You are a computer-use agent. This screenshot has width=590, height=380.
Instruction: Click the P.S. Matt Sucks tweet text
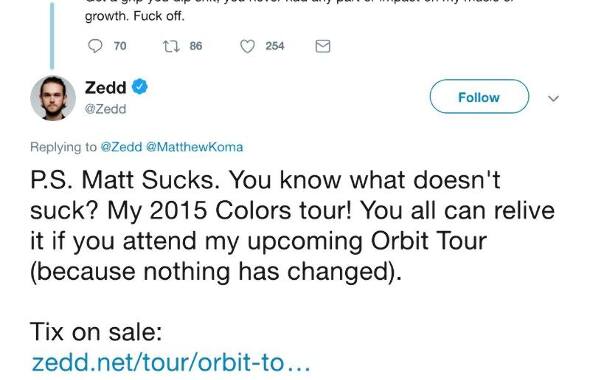292,226
